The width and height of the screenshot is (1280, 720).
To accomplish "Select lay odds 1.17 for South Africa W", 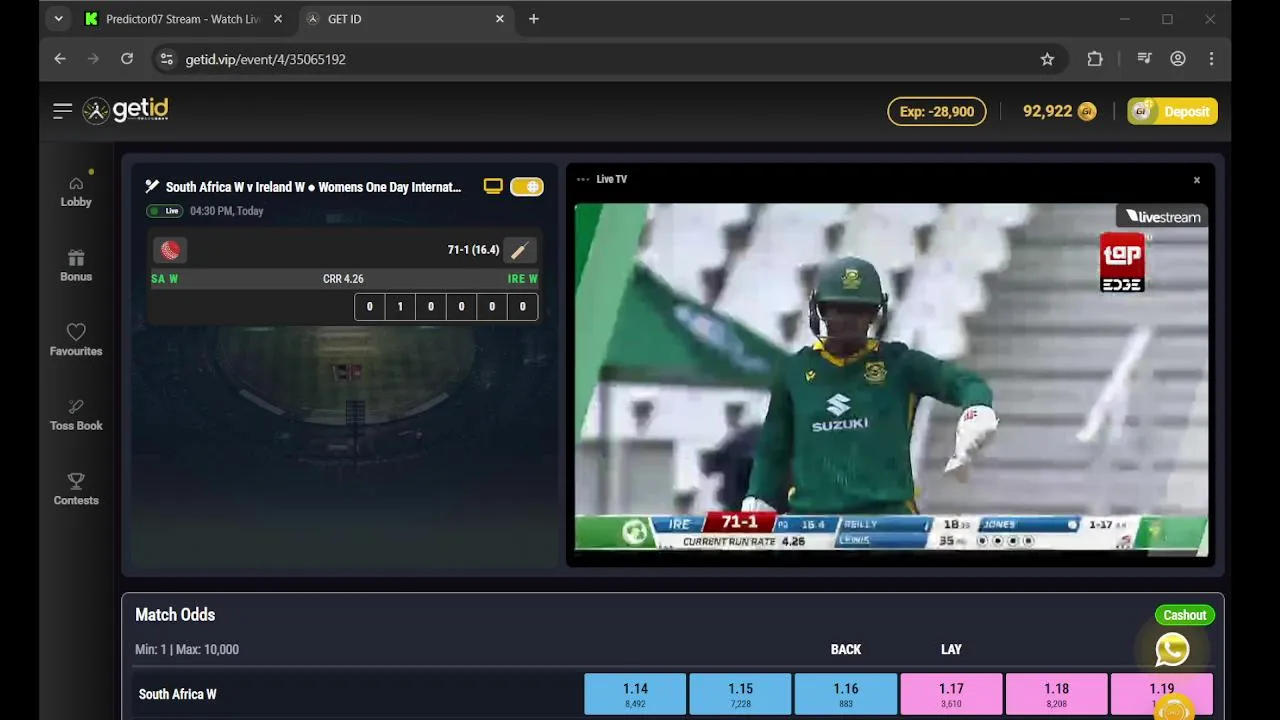I will tap(951, 694).
